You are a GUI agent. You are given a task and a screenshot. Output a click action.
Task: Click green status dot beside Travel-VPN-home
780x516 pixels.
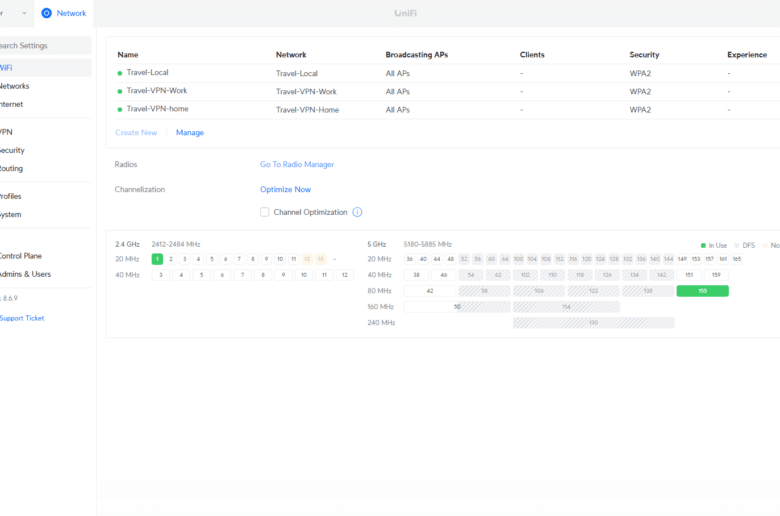pos(119,109)
